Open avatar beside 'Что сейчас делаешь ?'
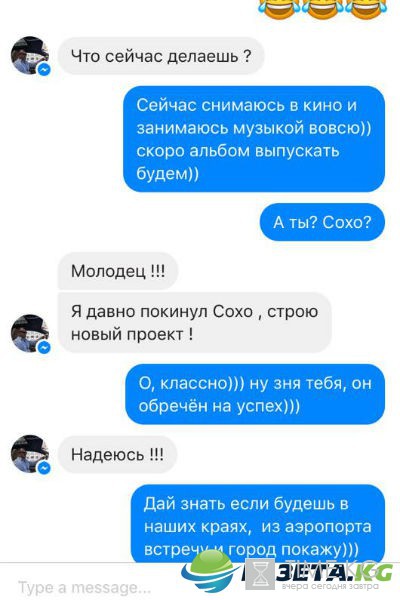Viewport: 400px width, 600px height. tap(30, 55)
